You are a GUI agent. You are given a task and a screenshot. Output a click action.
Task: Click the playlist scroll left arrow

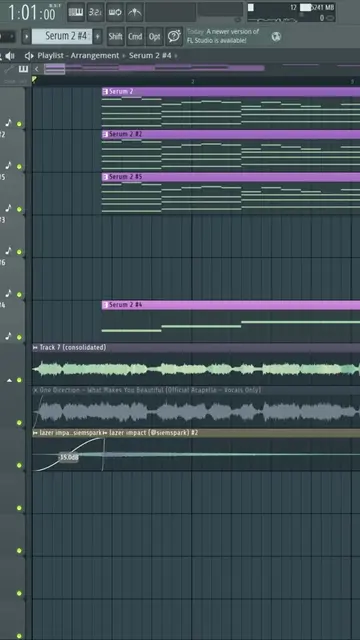(x=37, y=69)
